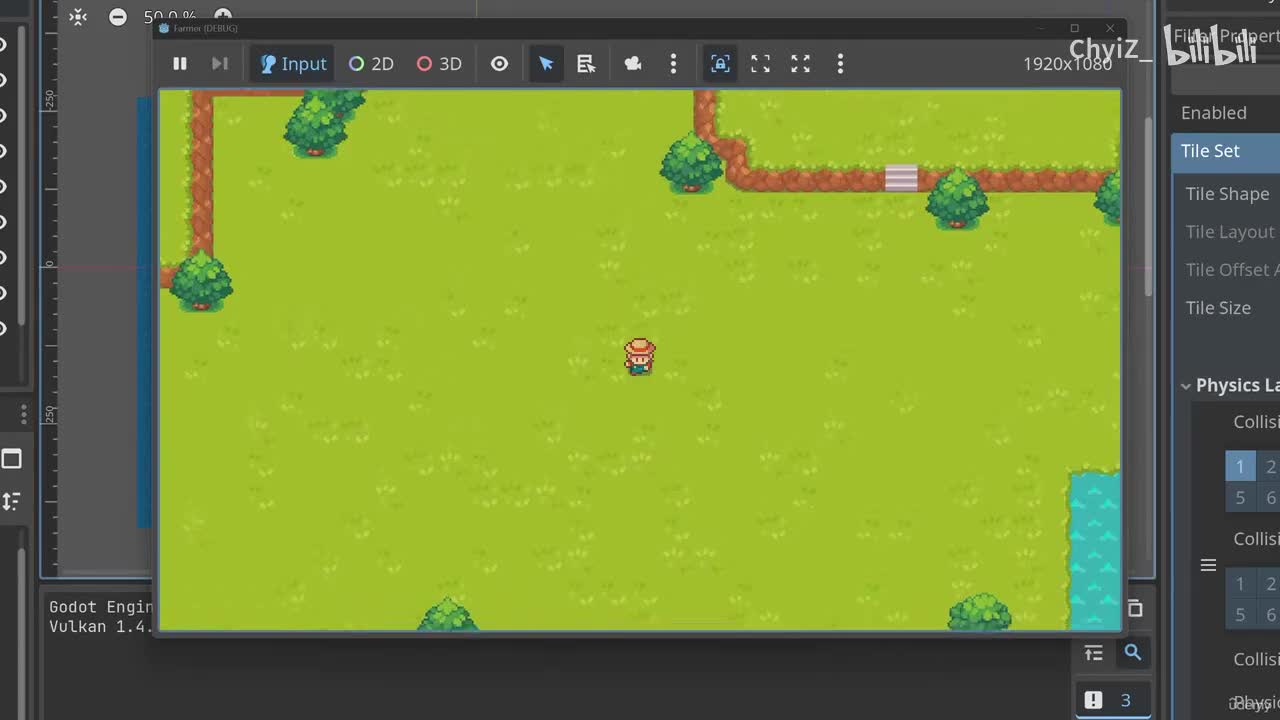Click the sort icon in left dock
1280x720 pixels.
pyautogui.click(x=11, y=501)
